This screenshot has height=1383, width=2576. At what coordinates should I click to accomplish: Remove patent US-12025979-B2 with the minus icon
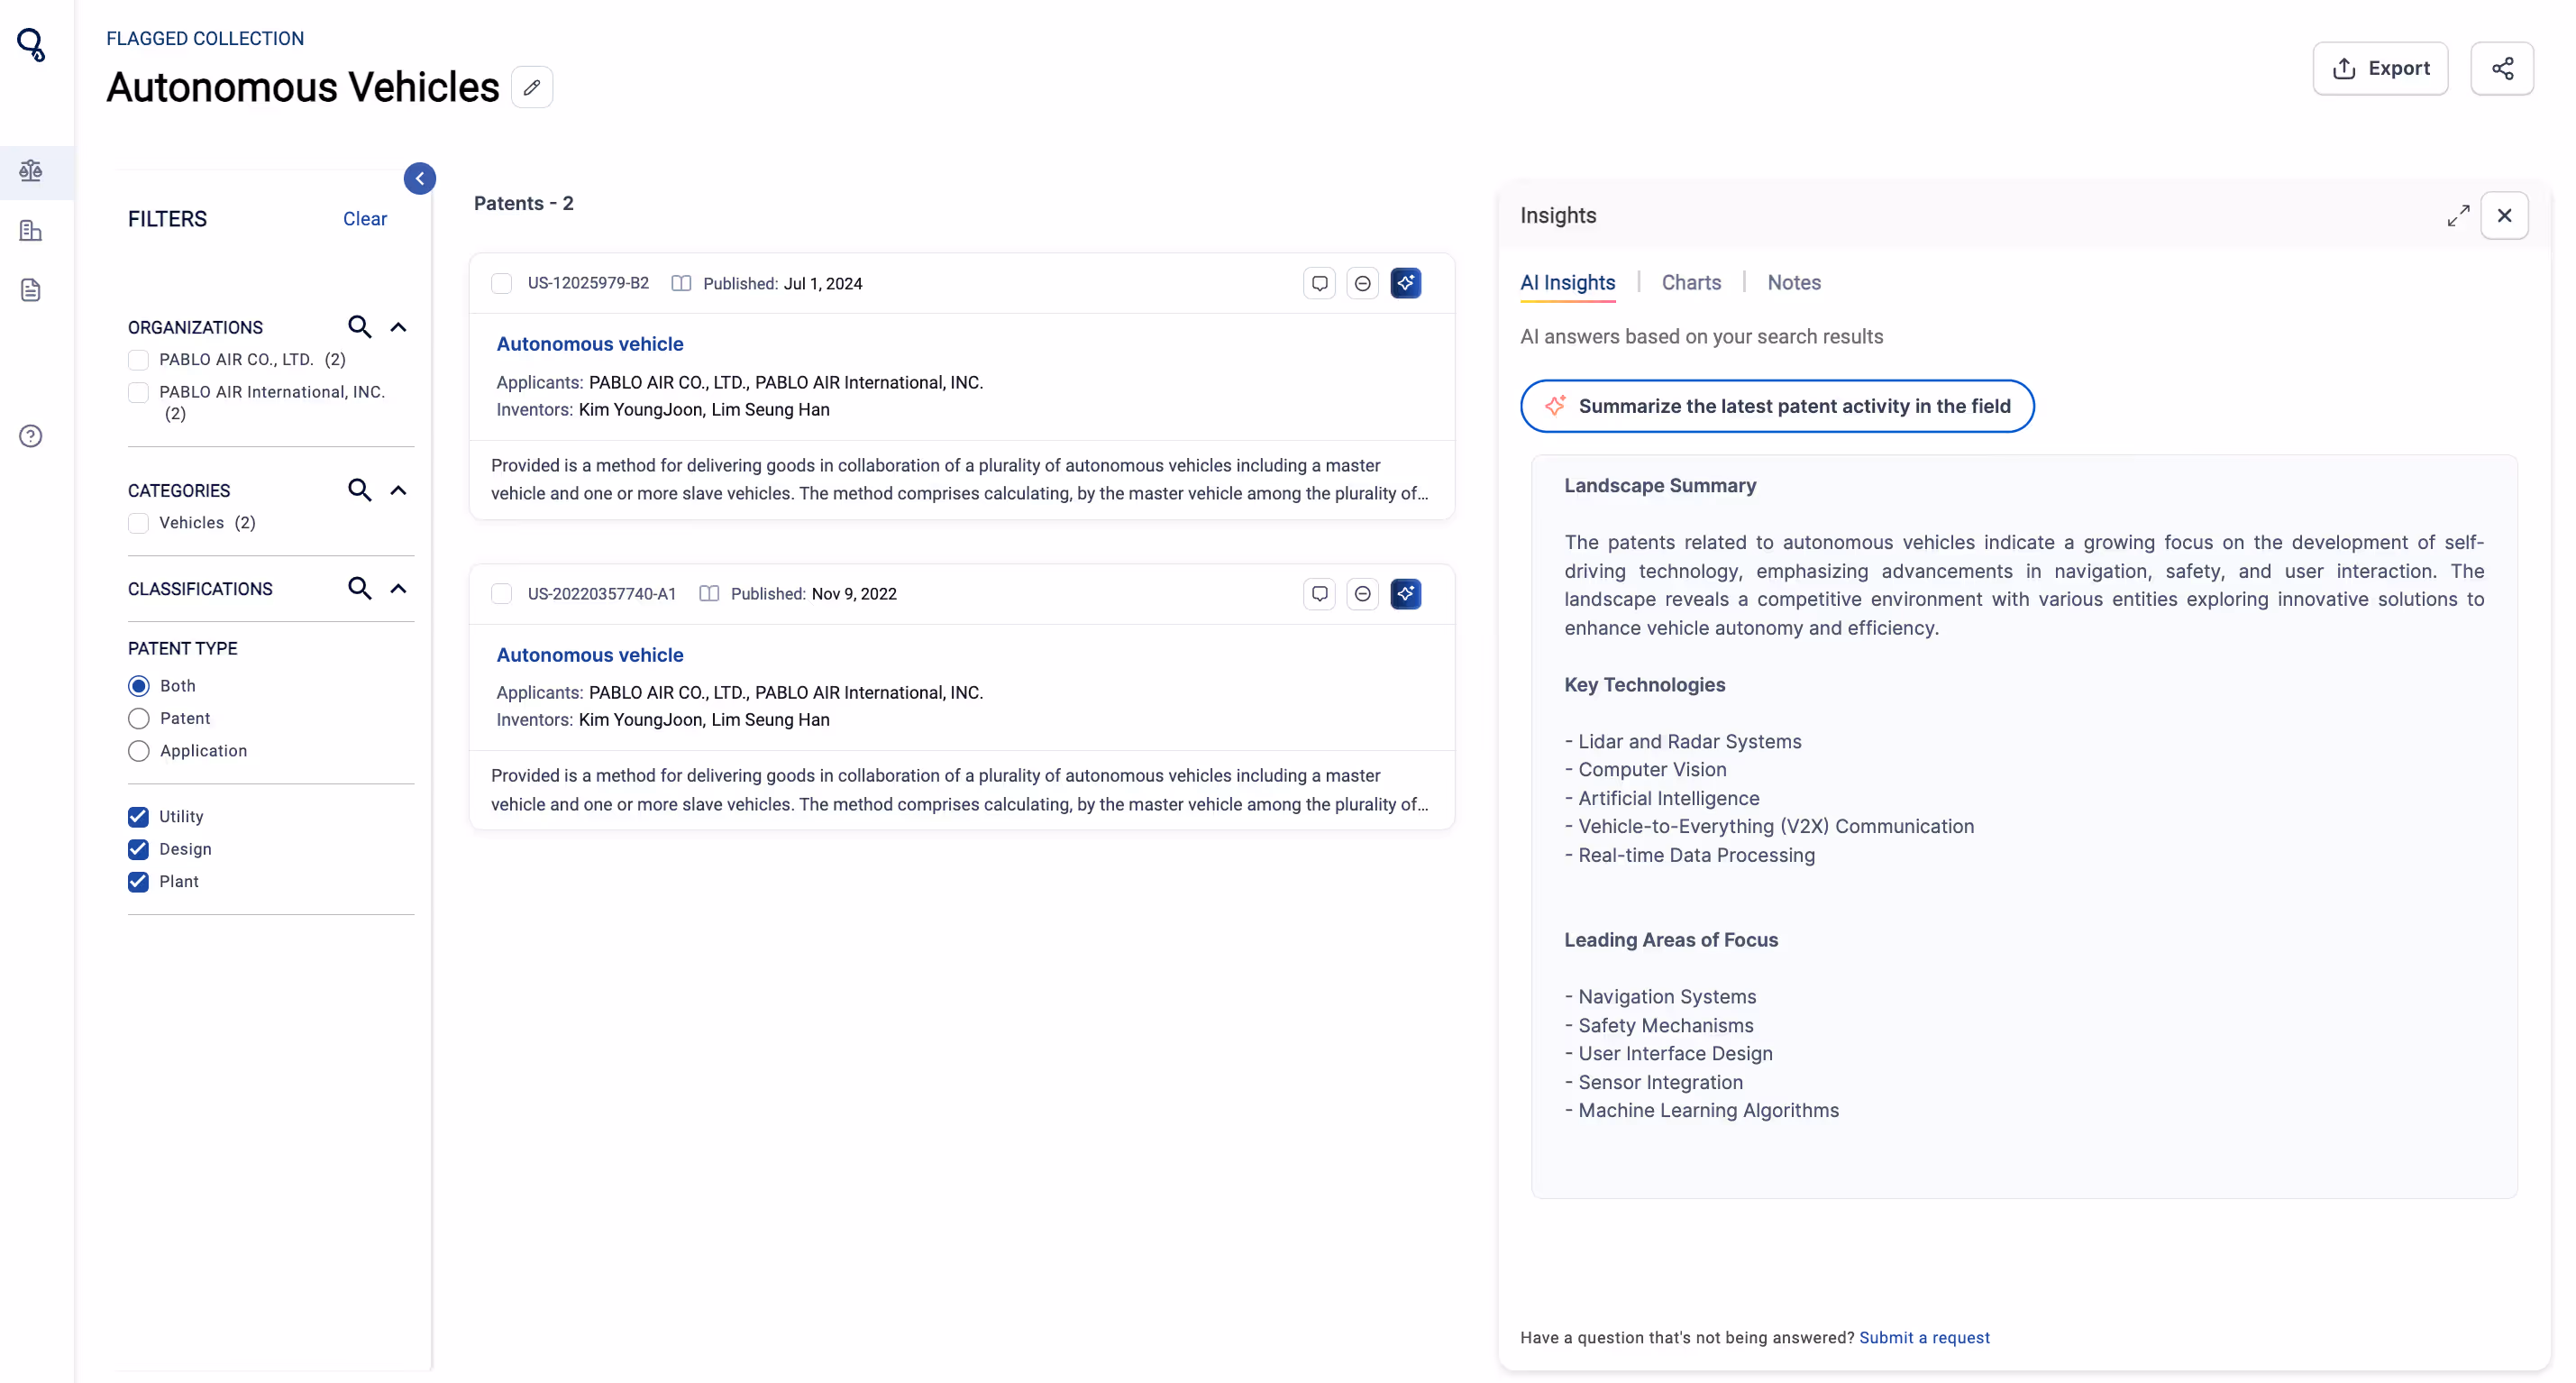point(1363,284)
